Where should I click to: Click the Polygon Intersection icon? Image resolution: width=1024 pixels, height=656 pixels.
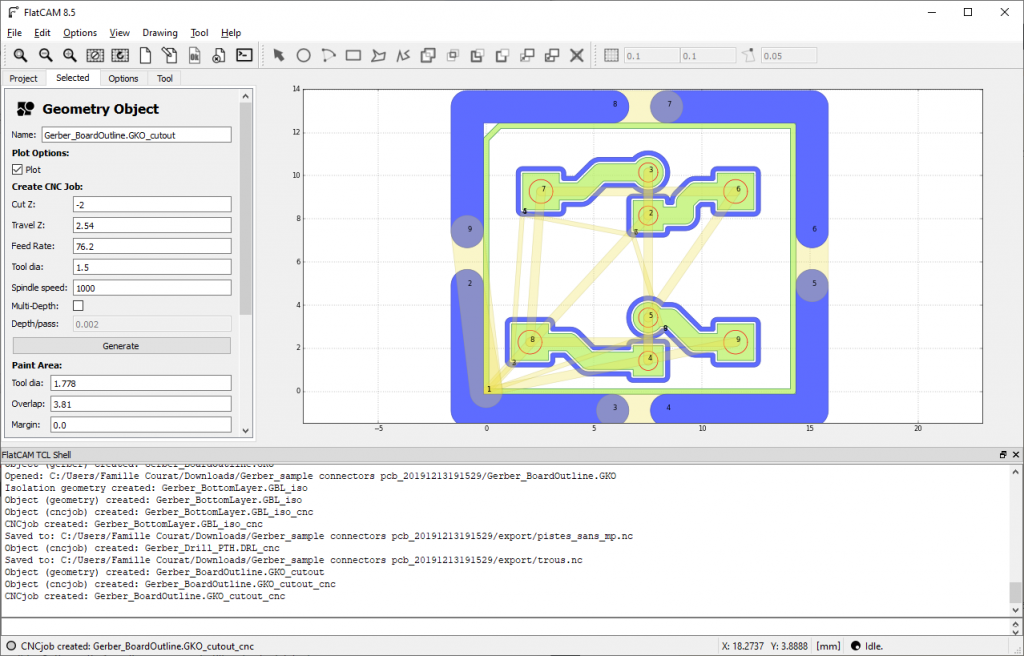pyautogui.click(x=453, y=56)
